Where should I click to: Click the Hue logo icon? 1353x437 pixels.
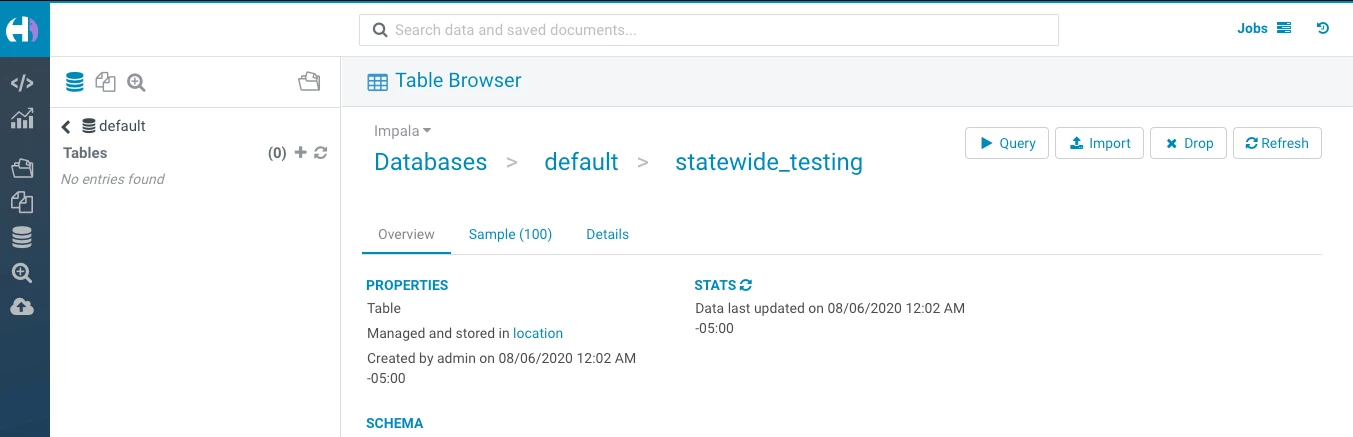22,29
